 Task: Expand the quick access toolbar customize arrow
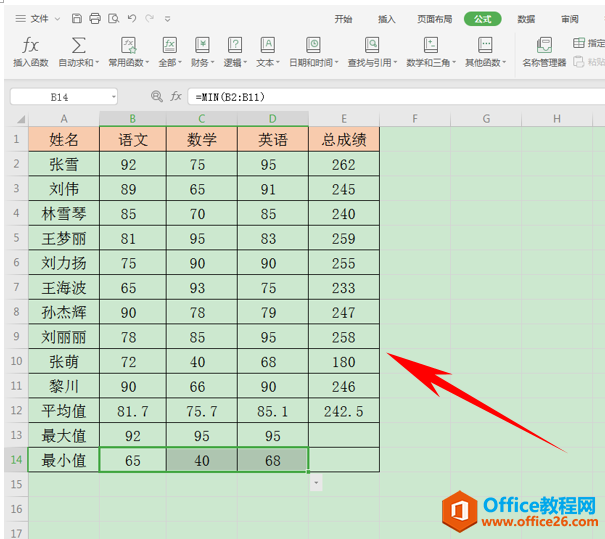[x=167, y=19]
